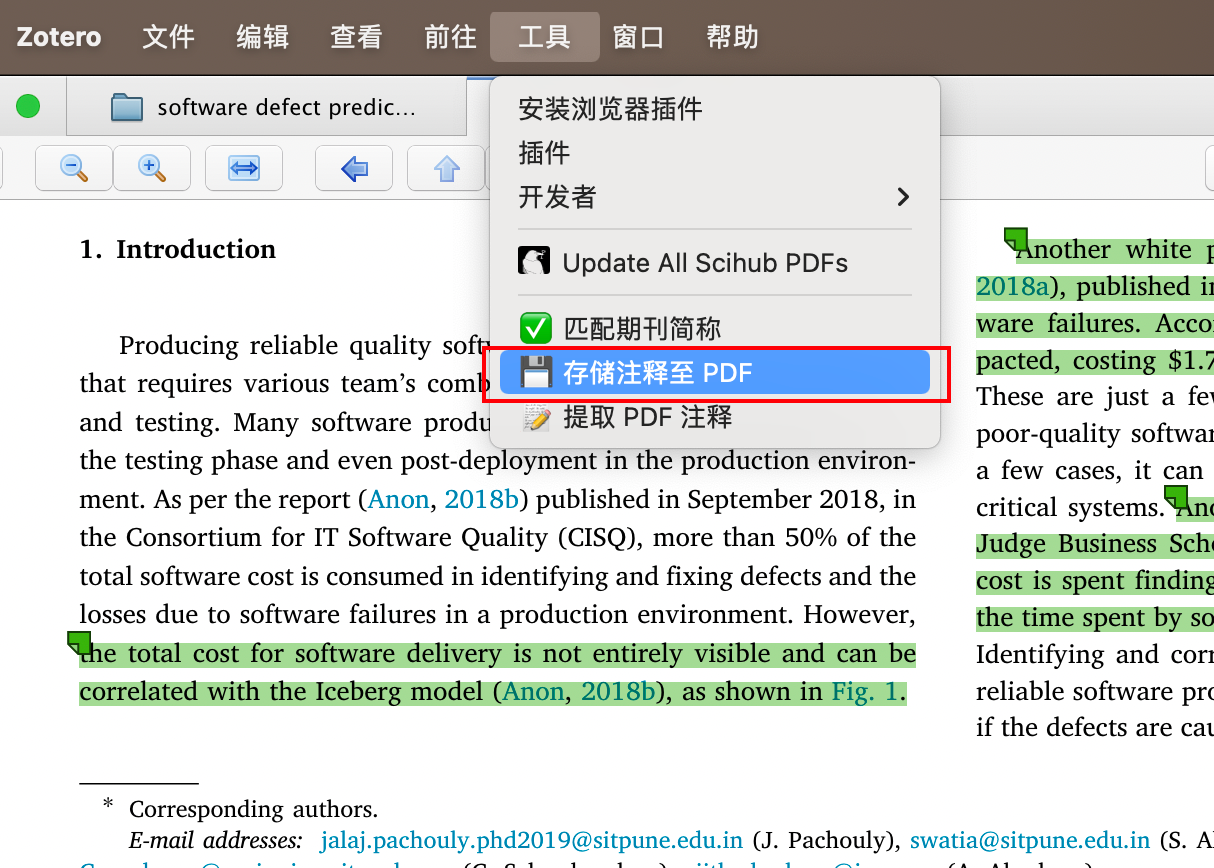This screenshot has width=1214, height=868.
Task: Open the 窗口 menu
Action: 639,36
